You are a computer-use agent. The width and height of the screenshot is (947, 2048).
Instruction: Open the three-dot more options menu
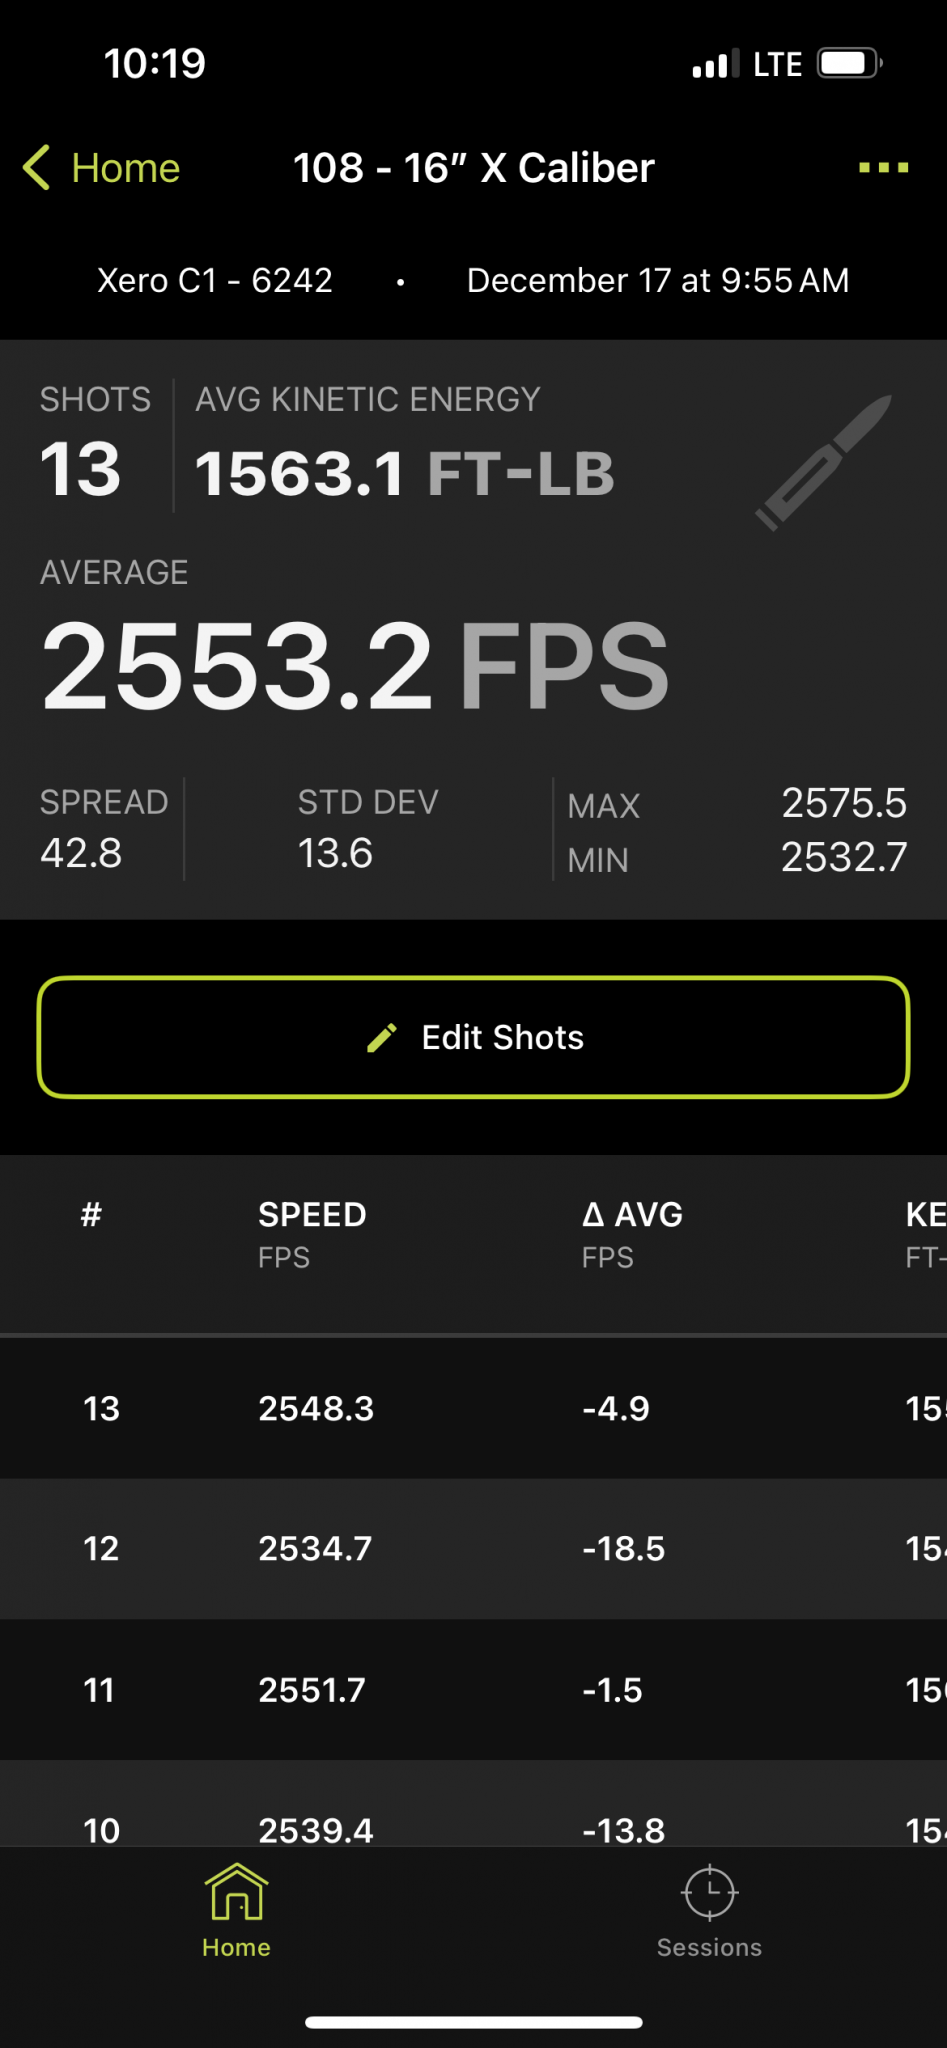point(883,168)
